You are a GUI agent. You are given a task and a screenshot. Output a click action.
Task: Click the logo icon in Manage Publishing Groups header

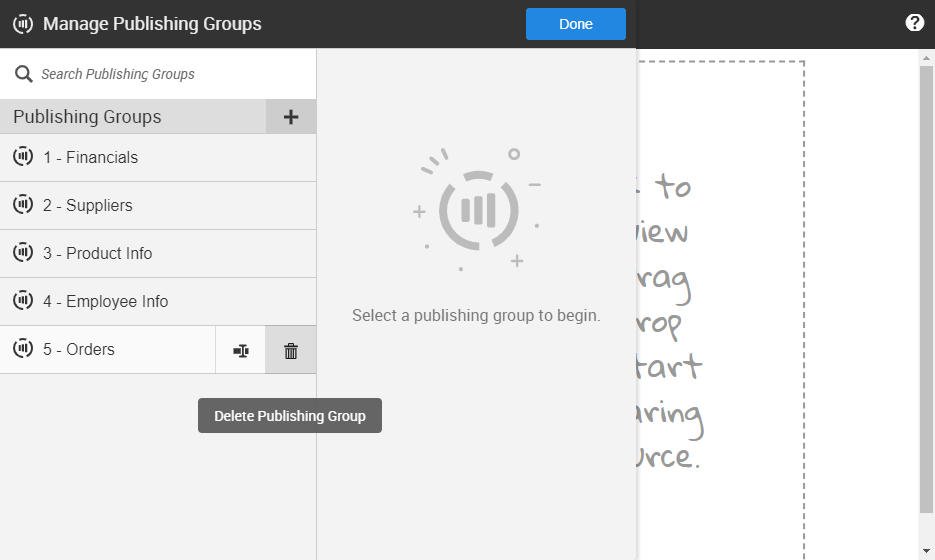click(23, 24)
